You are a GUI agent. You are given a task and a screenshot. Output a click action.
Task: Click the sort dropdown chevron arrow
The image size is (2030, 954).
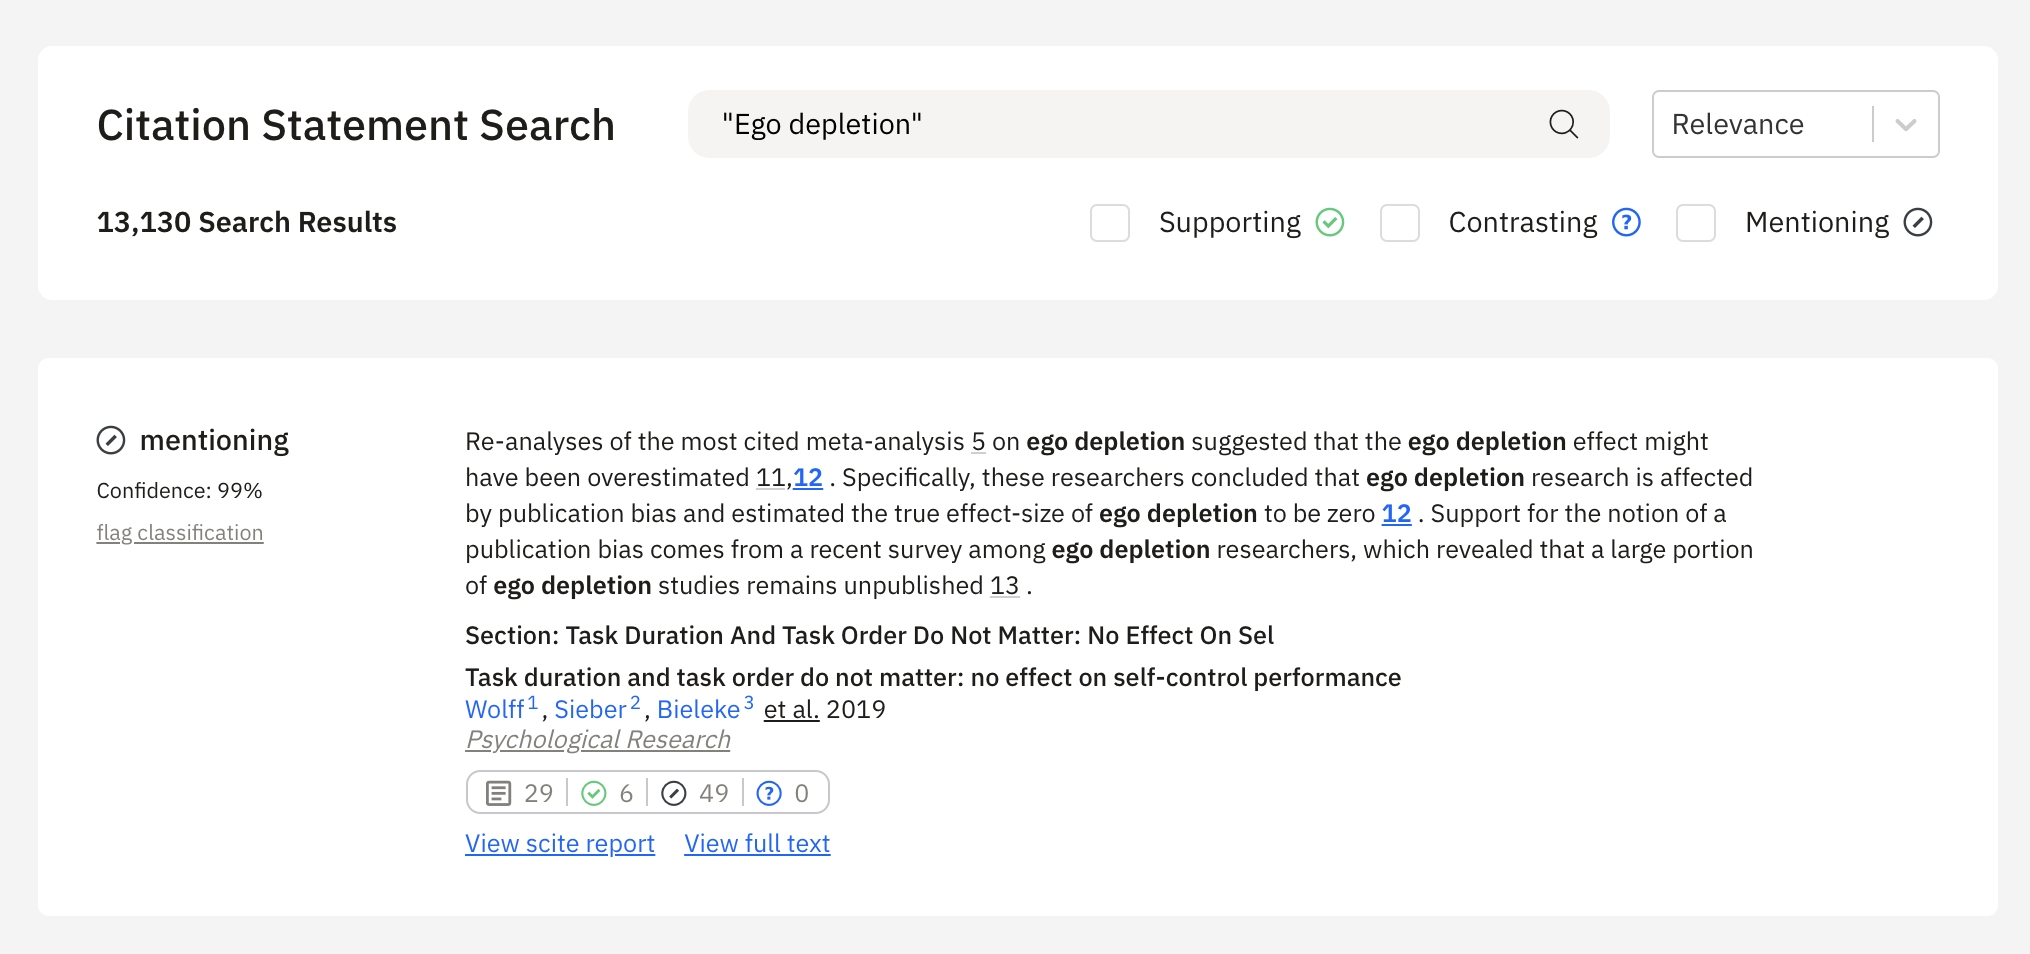pos(1906,125)
